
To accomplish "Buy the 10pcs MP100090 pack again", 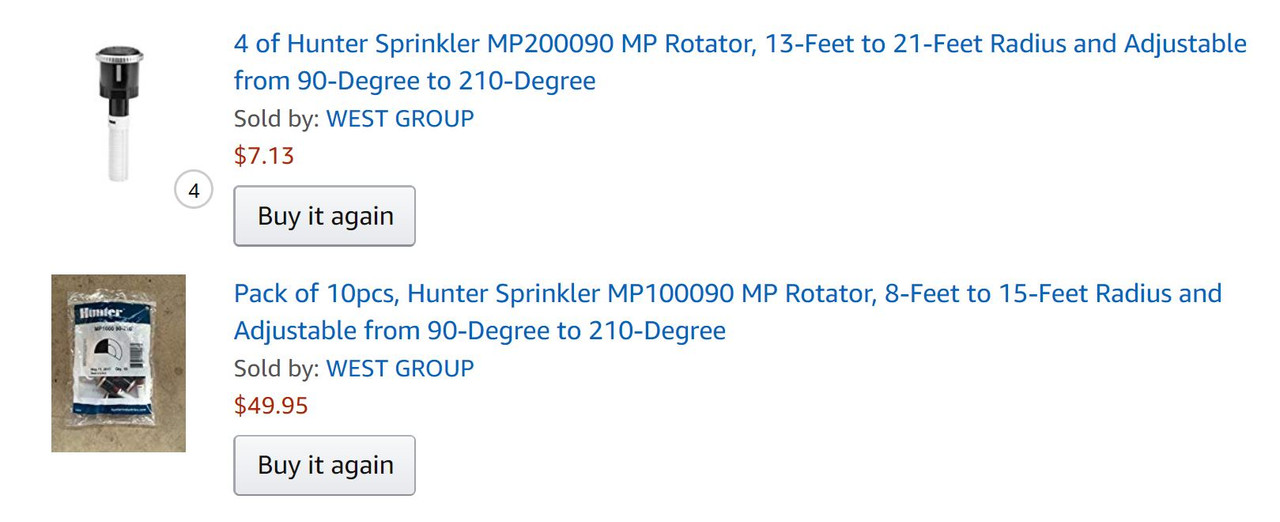I will tap(325, 465).
